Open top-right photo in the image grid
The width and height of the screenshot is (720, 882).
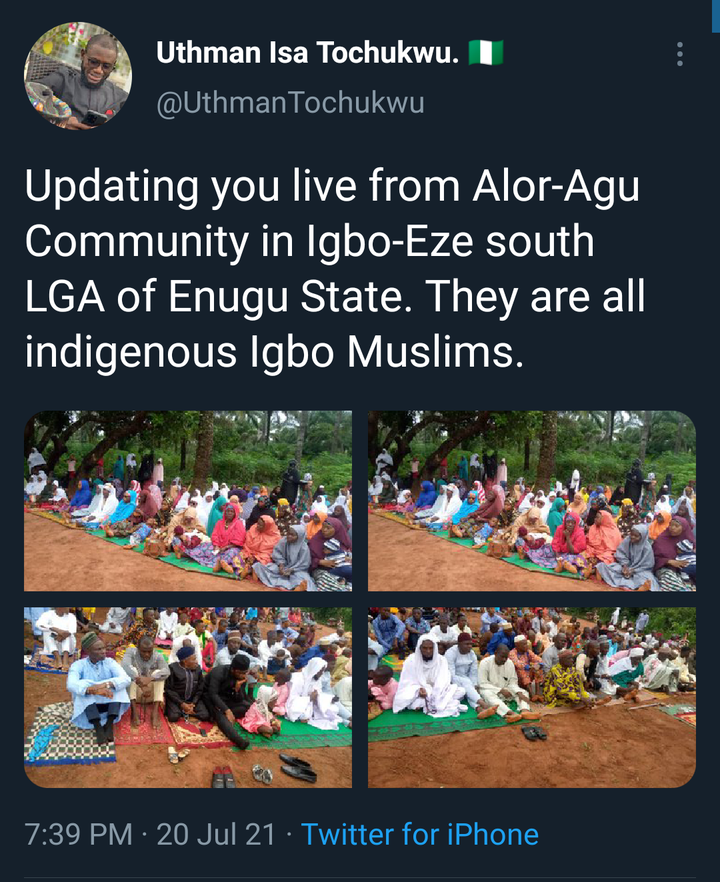(x=532, y=501)
